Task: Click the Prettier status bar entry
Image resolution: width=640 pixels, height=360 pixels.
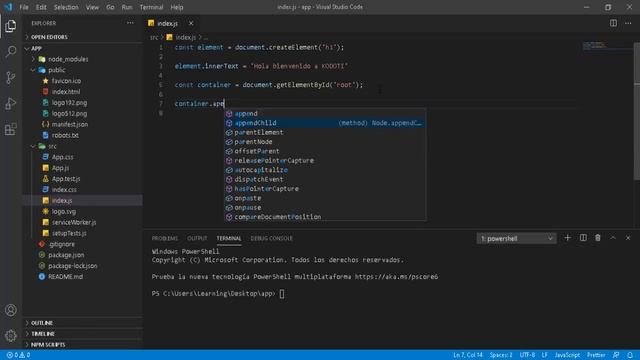Action: pyautogui.click(x=596, y=355)
